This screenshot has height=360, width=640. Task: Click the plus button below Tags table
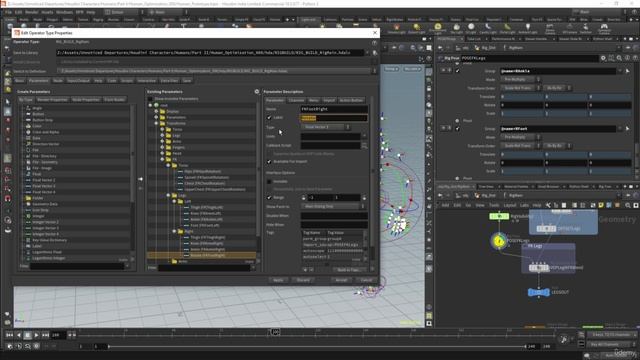click(304, 270)
